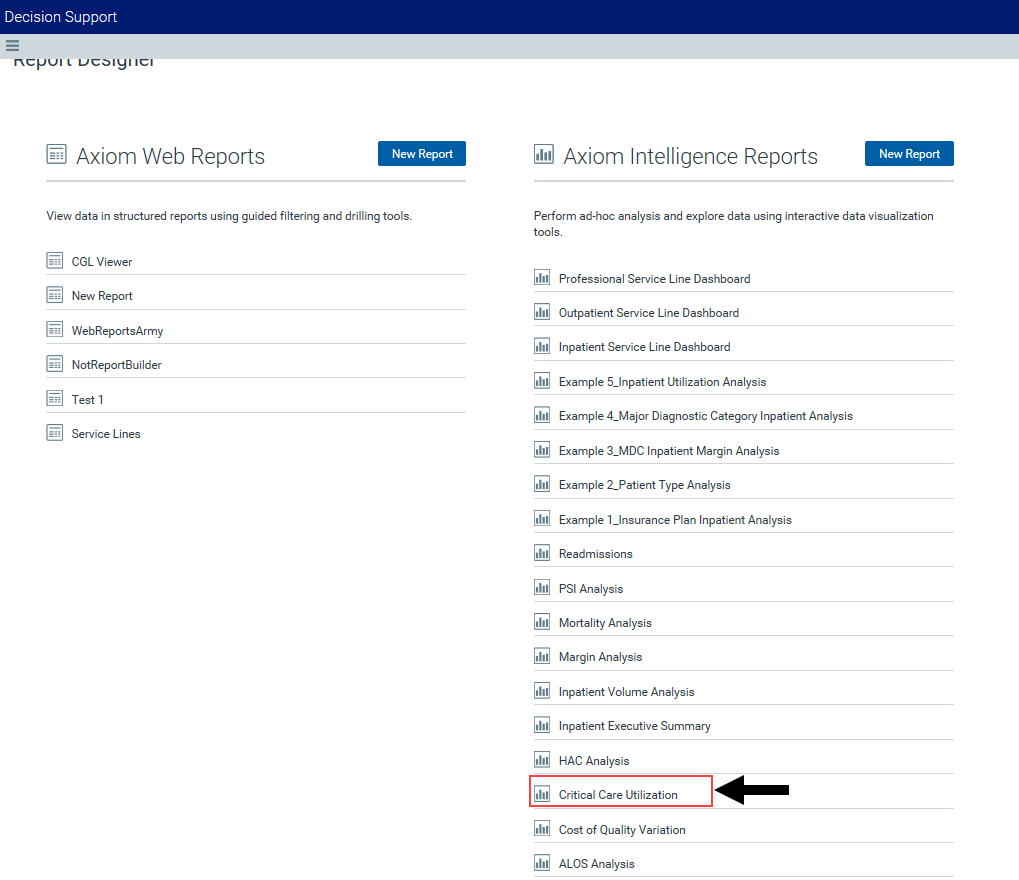Open the Readmissions report
Image resolution: width=1019 pixels, height=880 pixels.
tap(595, 554)
